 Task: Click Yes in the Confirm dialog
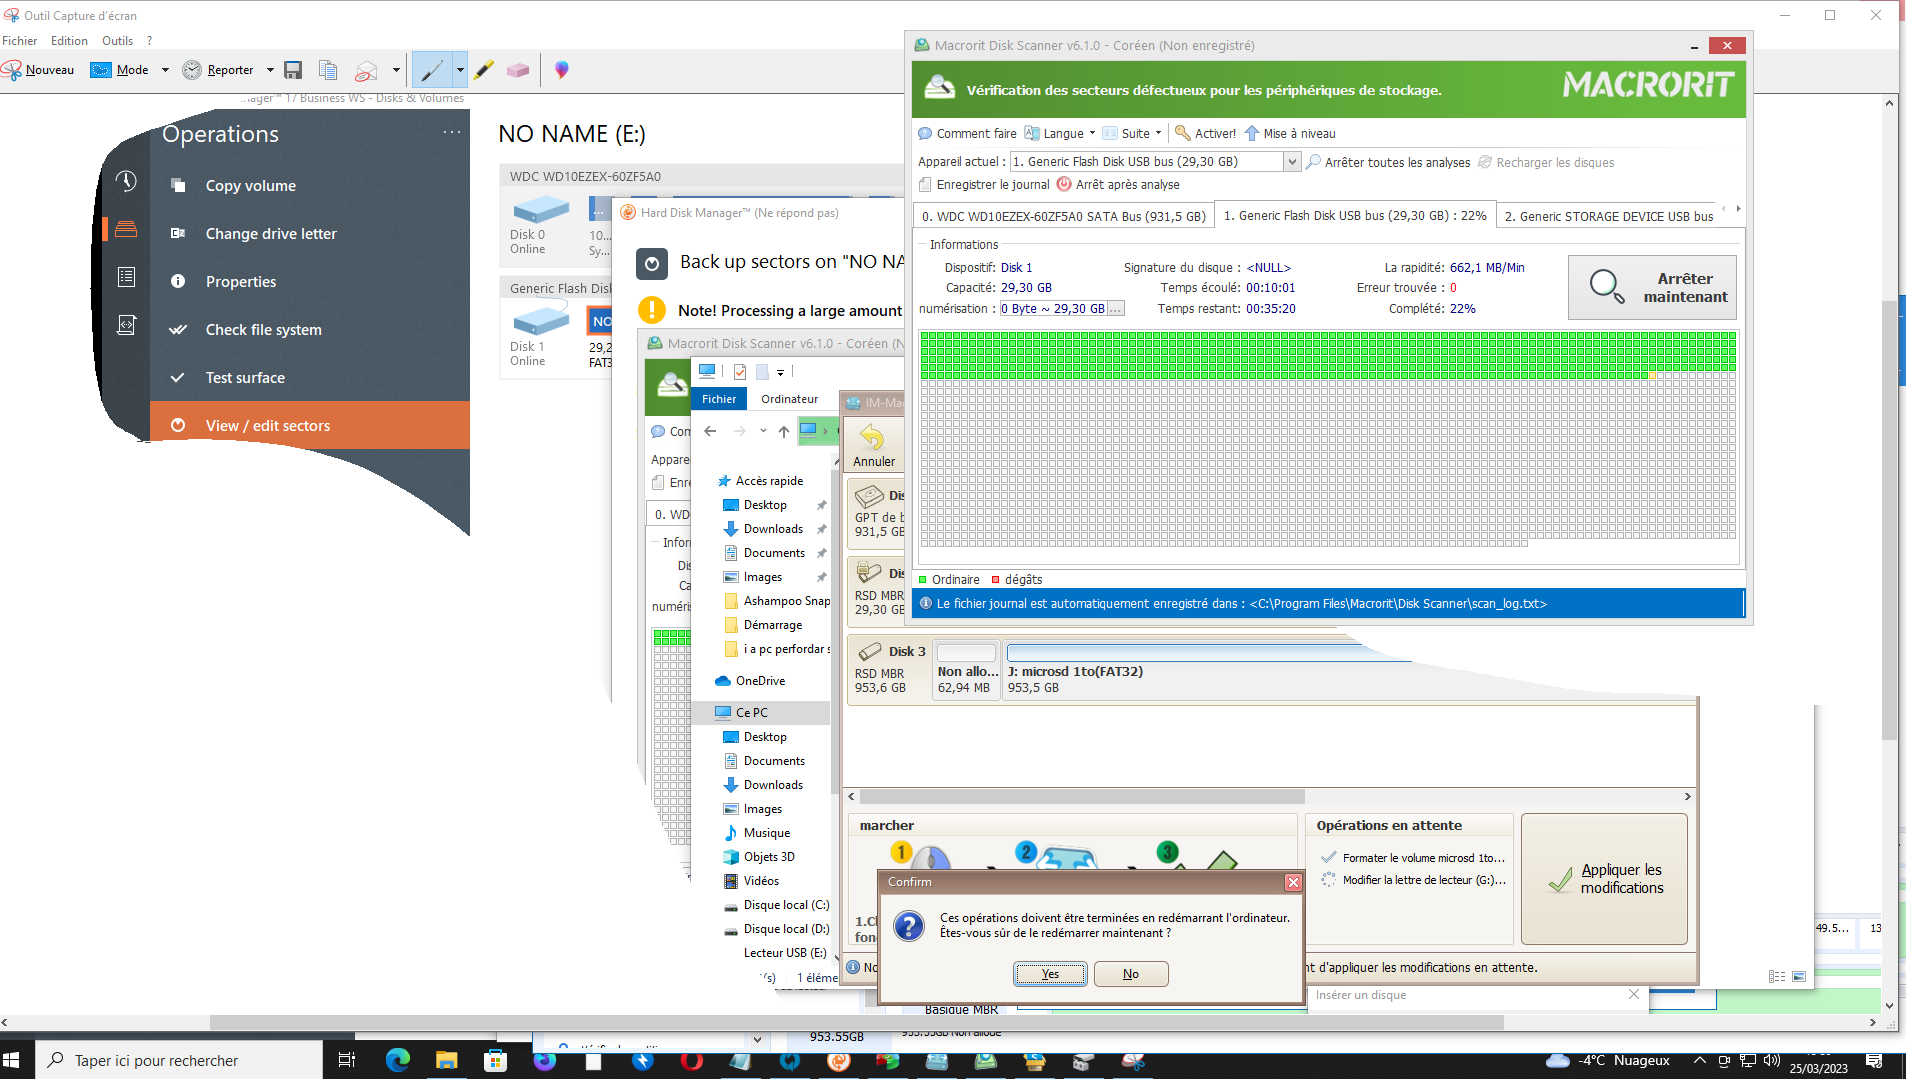[1050, 974]
